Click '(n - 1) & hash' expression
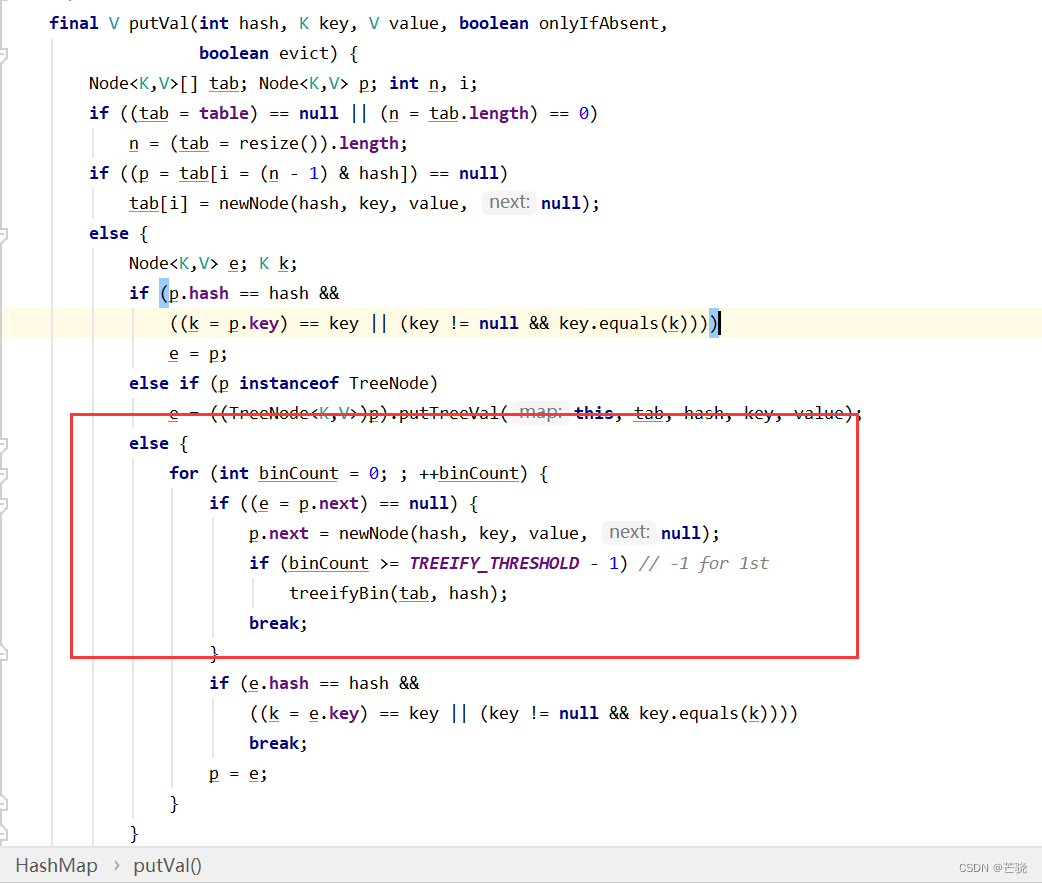This screenshot has width=1042, height=883. (329, 173)
